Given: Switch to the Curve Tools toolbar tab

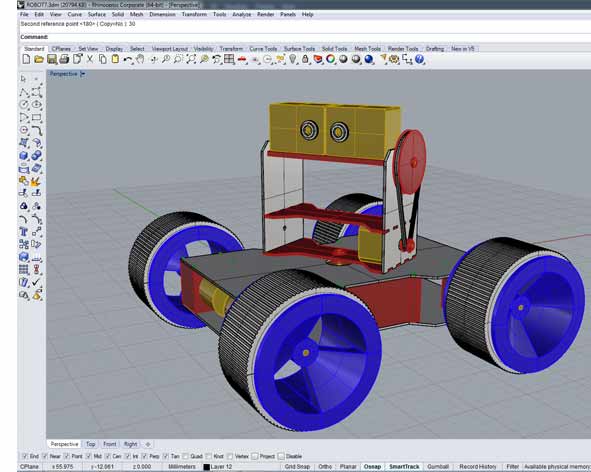Looking at the screenshot, I should [263, 49].
